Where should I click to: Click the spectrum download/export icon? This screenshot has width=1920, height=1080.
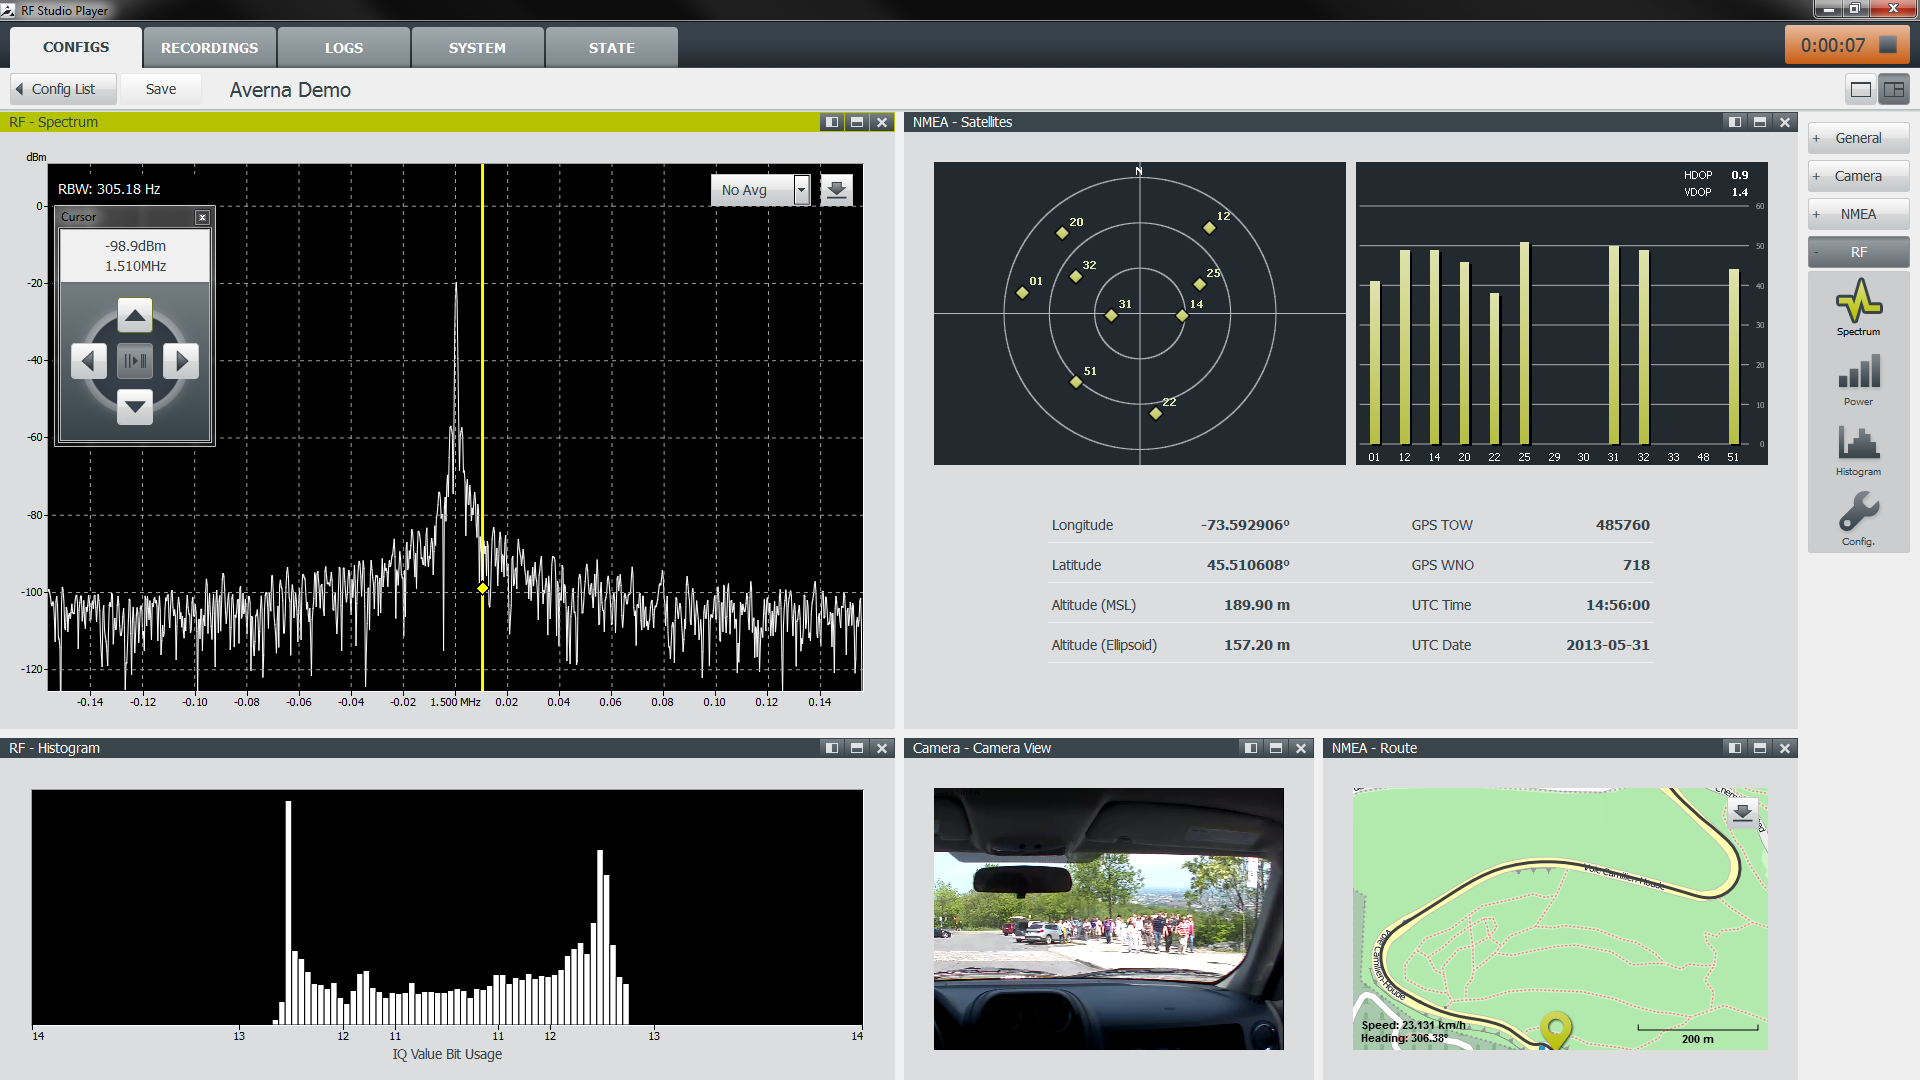click(x=837, y=189)
